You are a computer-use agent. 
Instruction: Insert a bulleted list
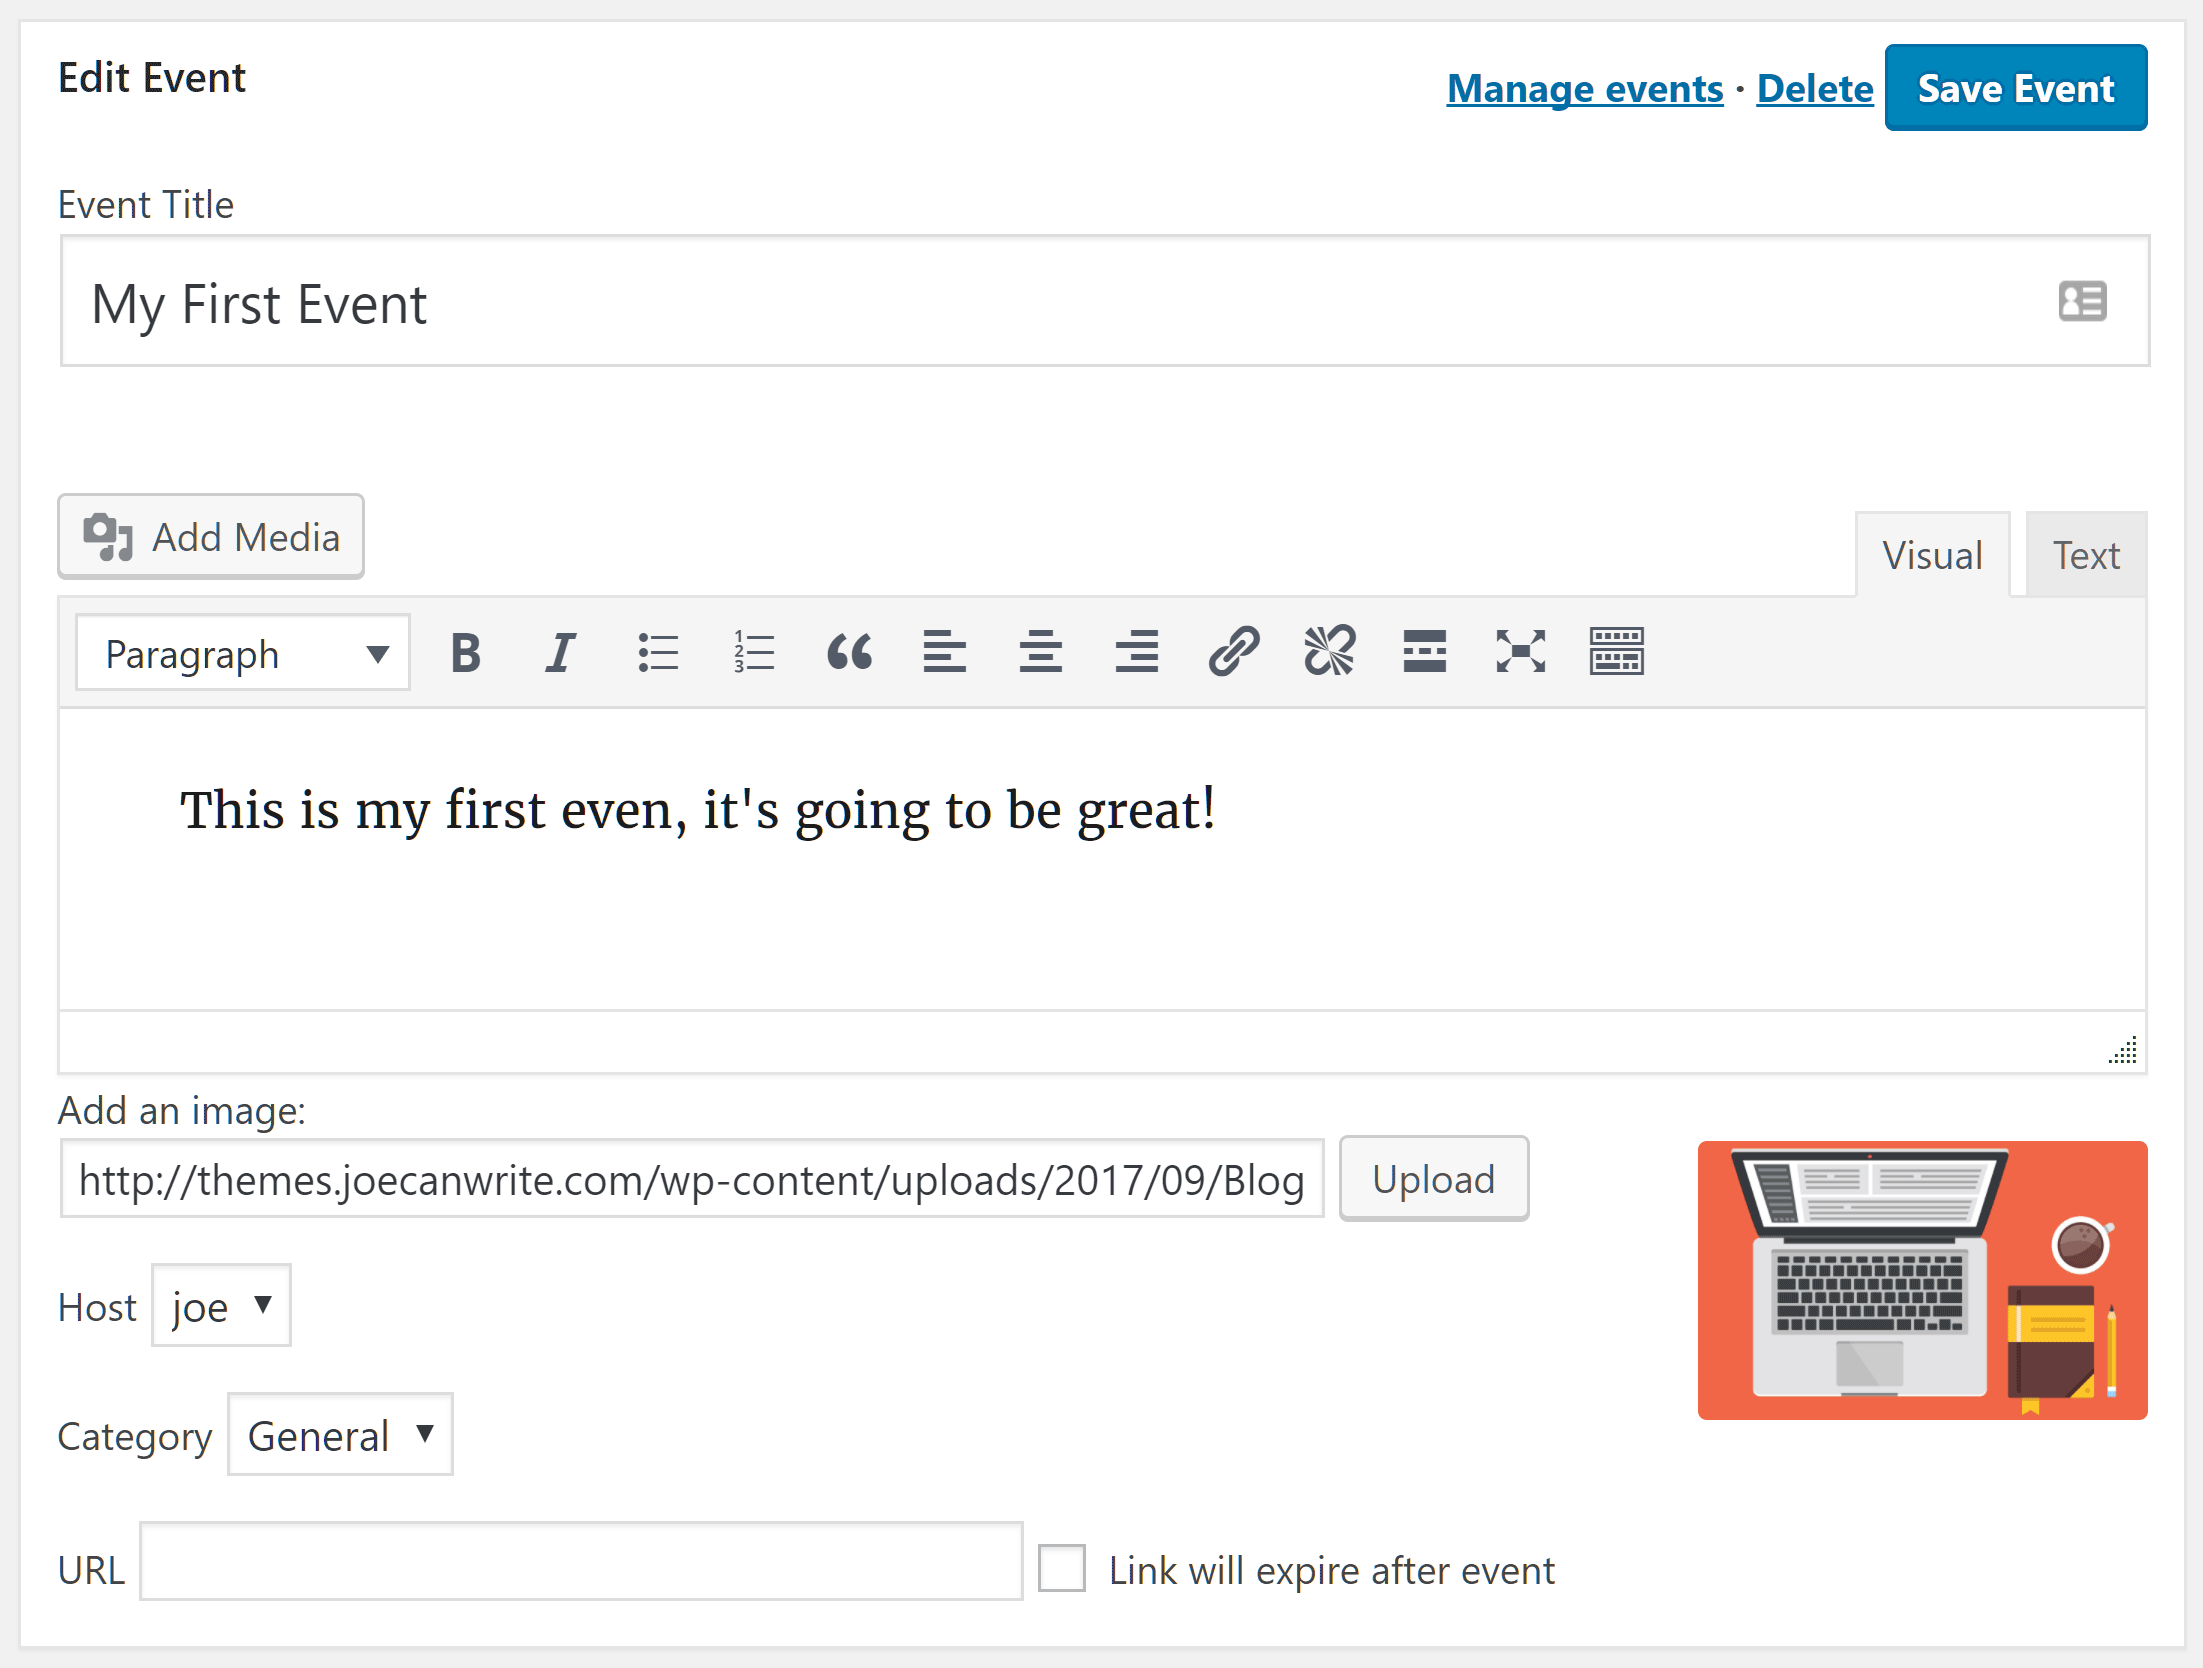coord(657,652)
